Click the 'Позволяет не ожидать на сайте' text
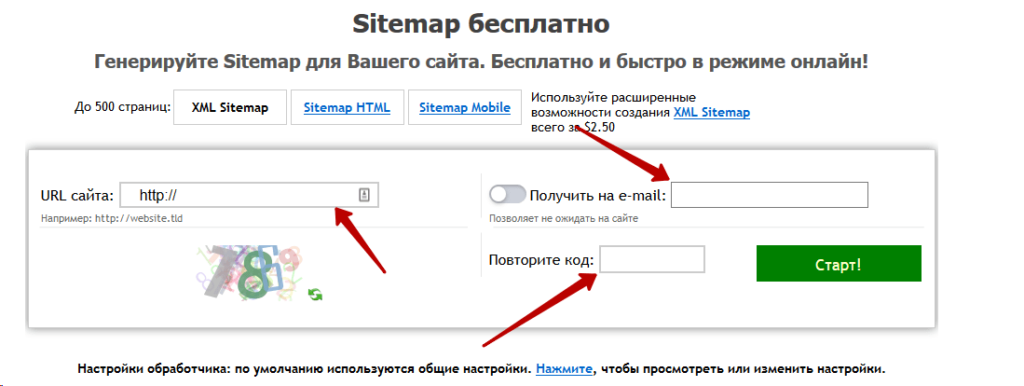Viewport: 1024px width, 386px height. click(x=564, y=219)
